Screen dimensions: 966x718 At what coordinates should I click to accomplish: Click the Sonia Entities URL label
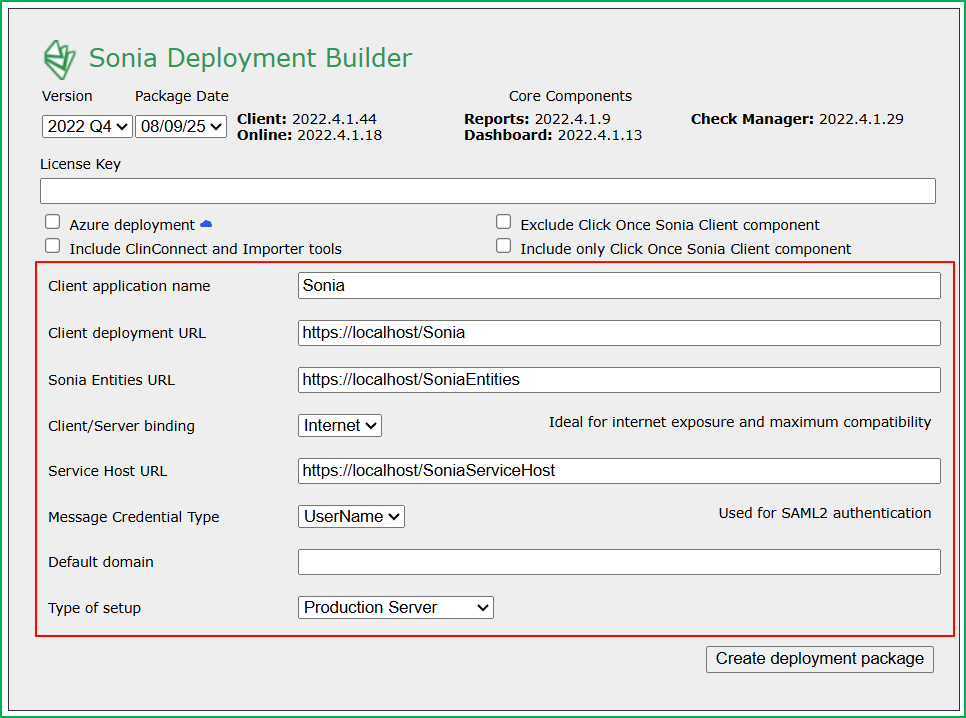point(112,380)
